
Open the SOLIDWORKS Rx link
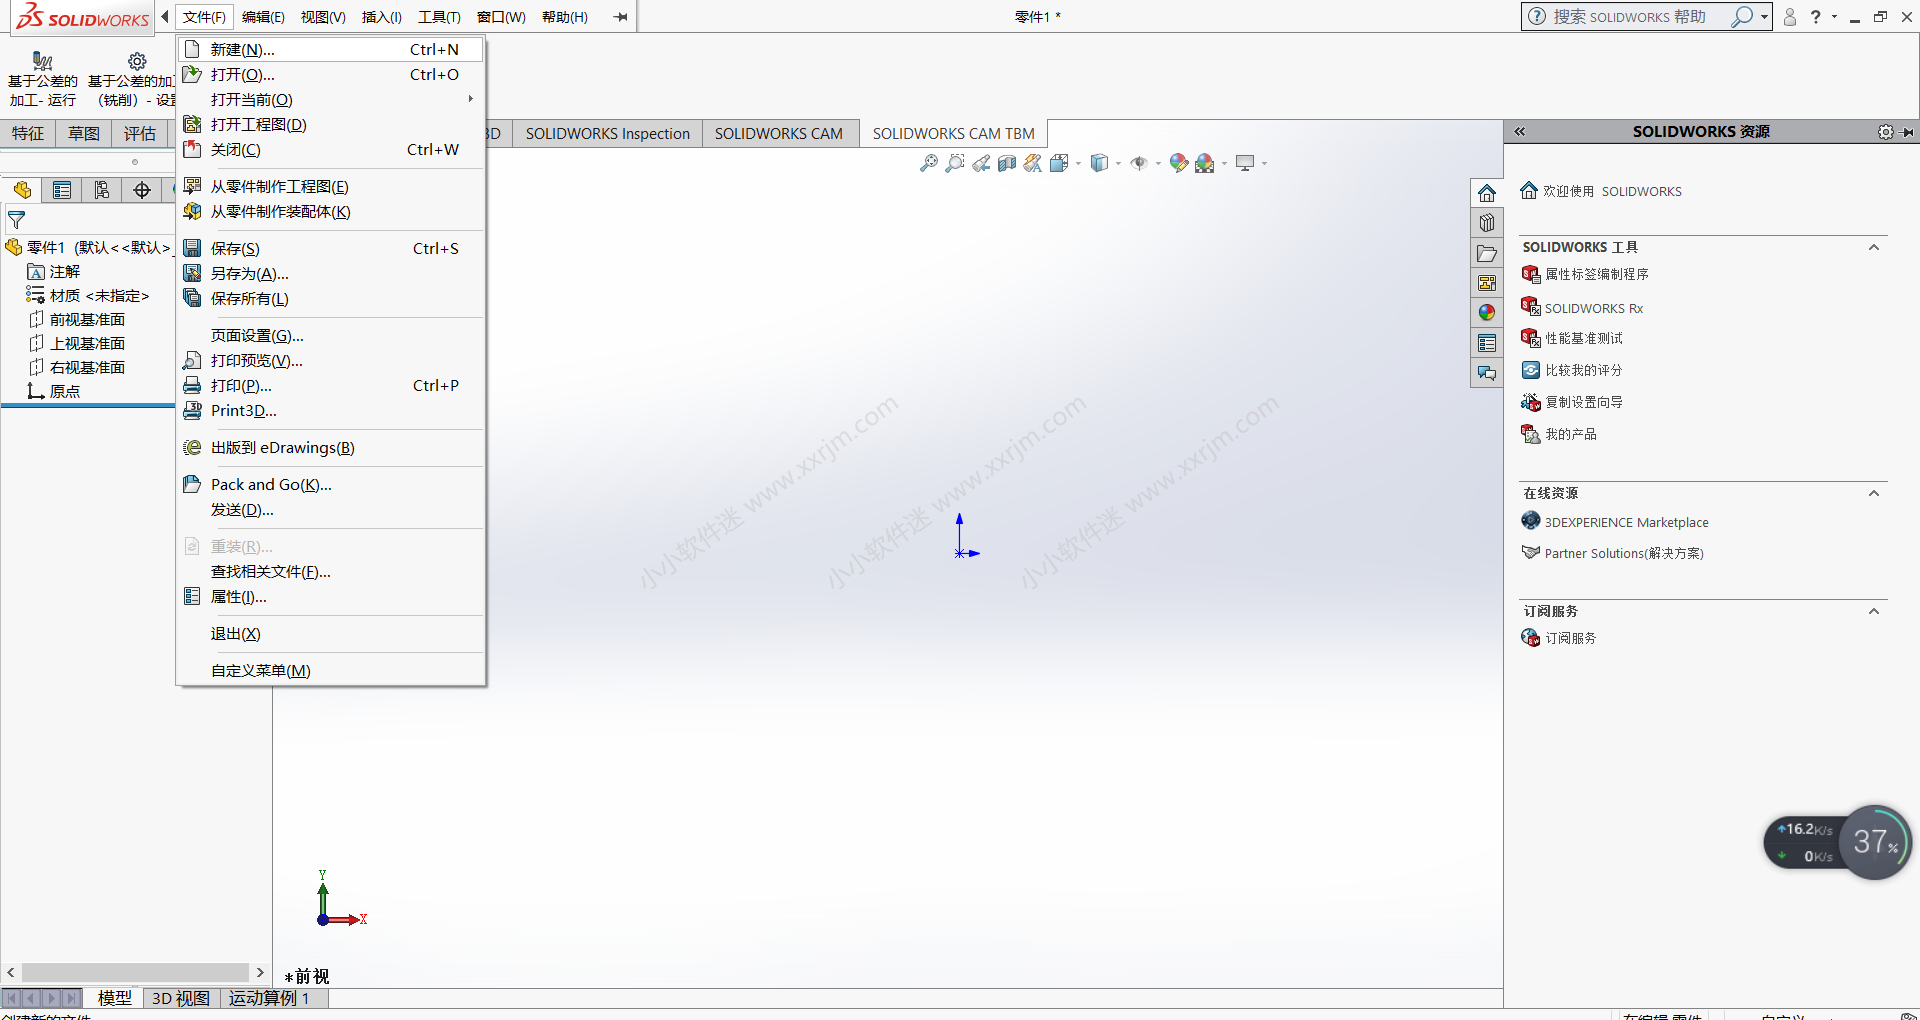1594,308
